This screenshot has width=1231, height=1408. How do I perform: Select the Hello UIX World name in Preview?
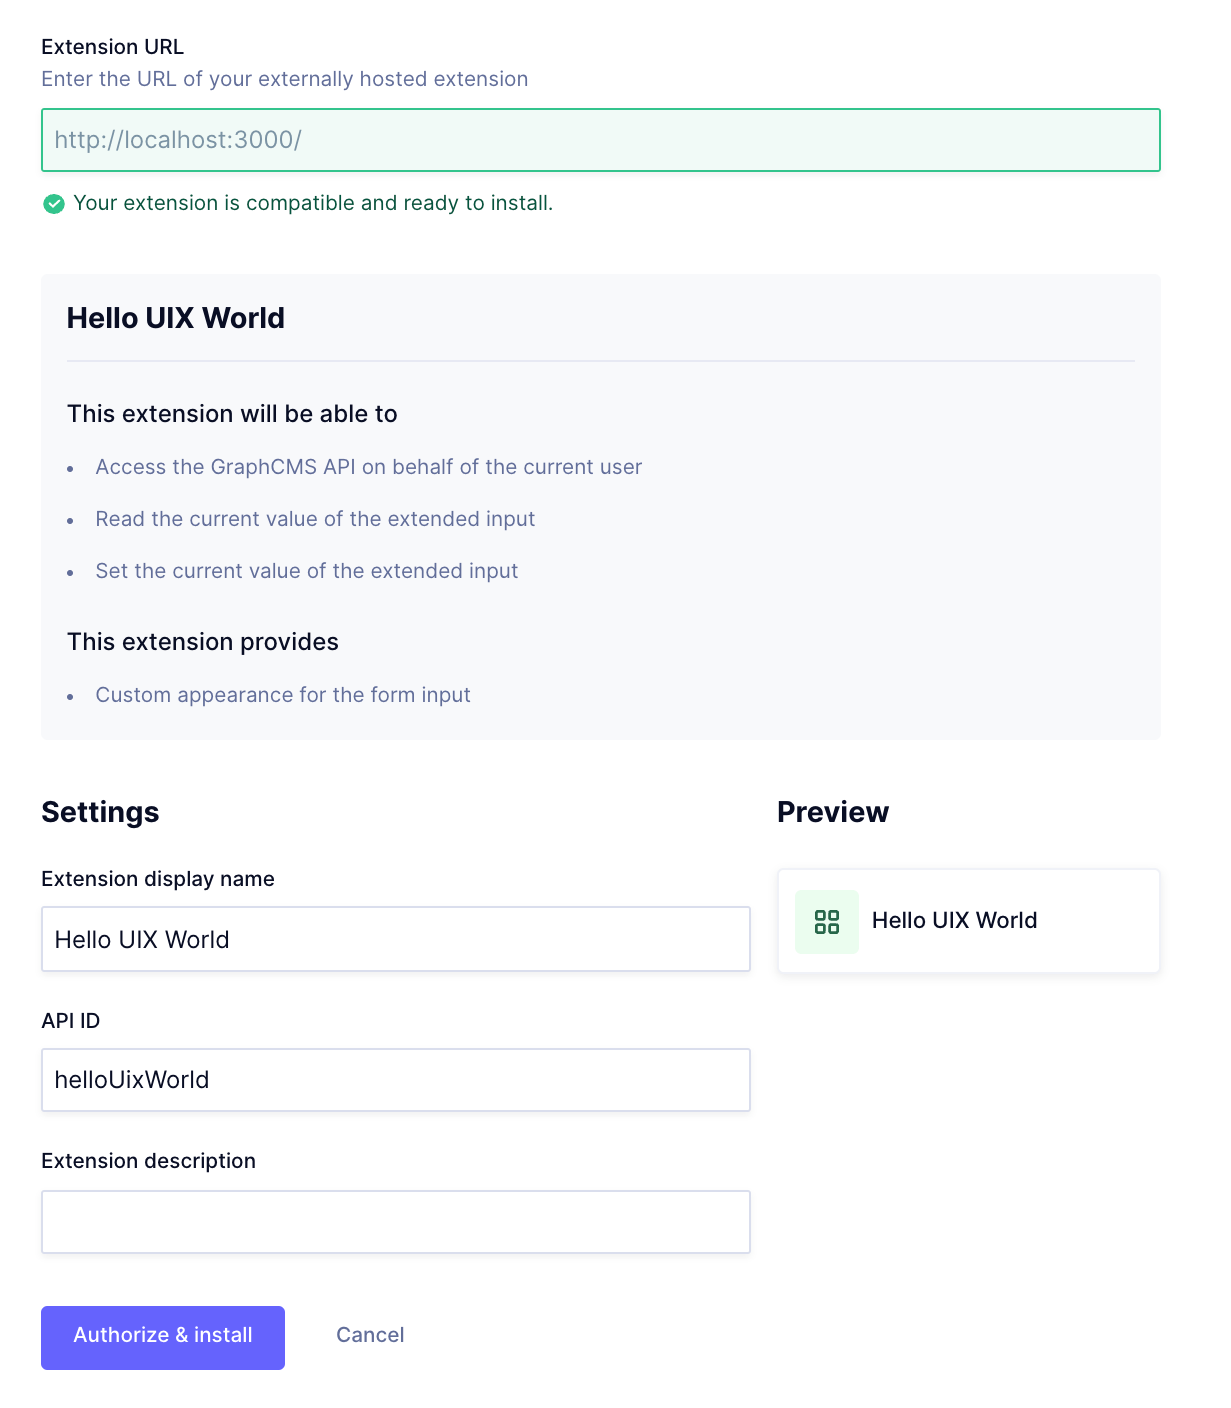(x=955, y=921)
